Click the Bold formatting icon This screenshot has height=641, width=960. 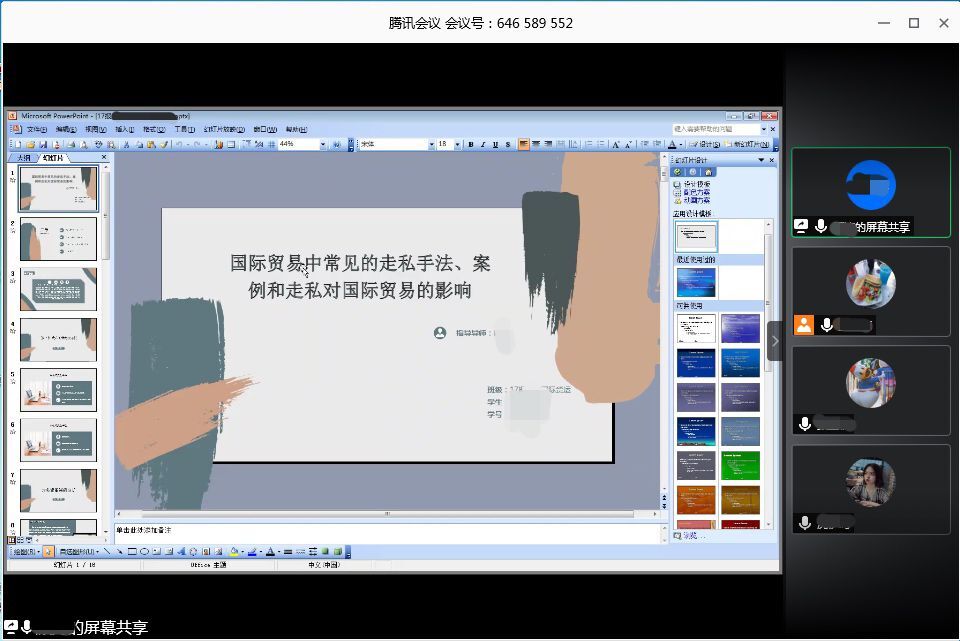pyautogui.click(x=470, y=144)
